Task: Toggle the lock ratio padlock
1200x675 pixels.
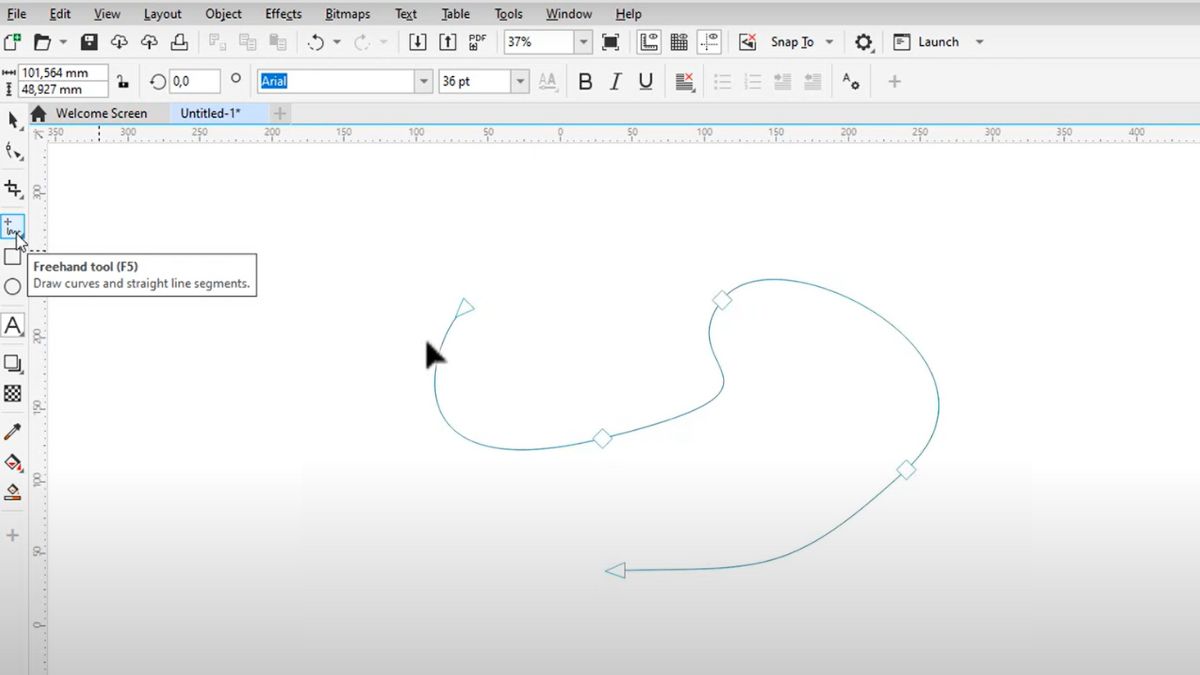Action: [x=122, y=82]
